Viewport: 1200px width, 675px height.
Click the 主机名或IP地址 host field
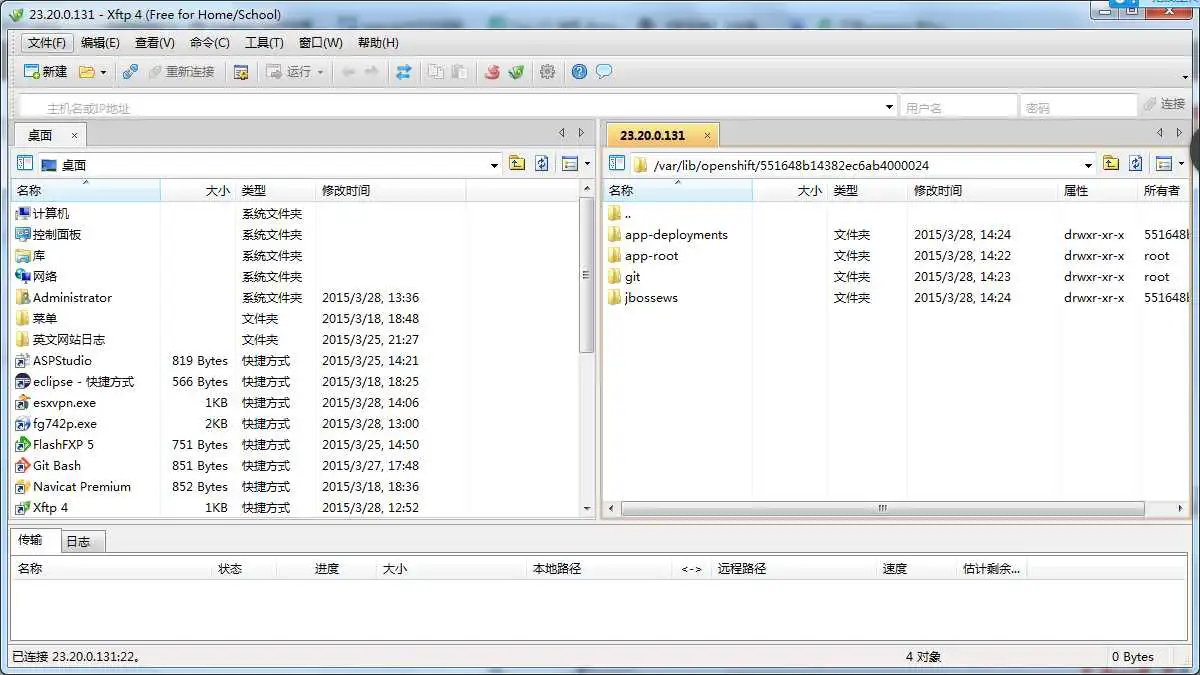[x=457, y=107]
